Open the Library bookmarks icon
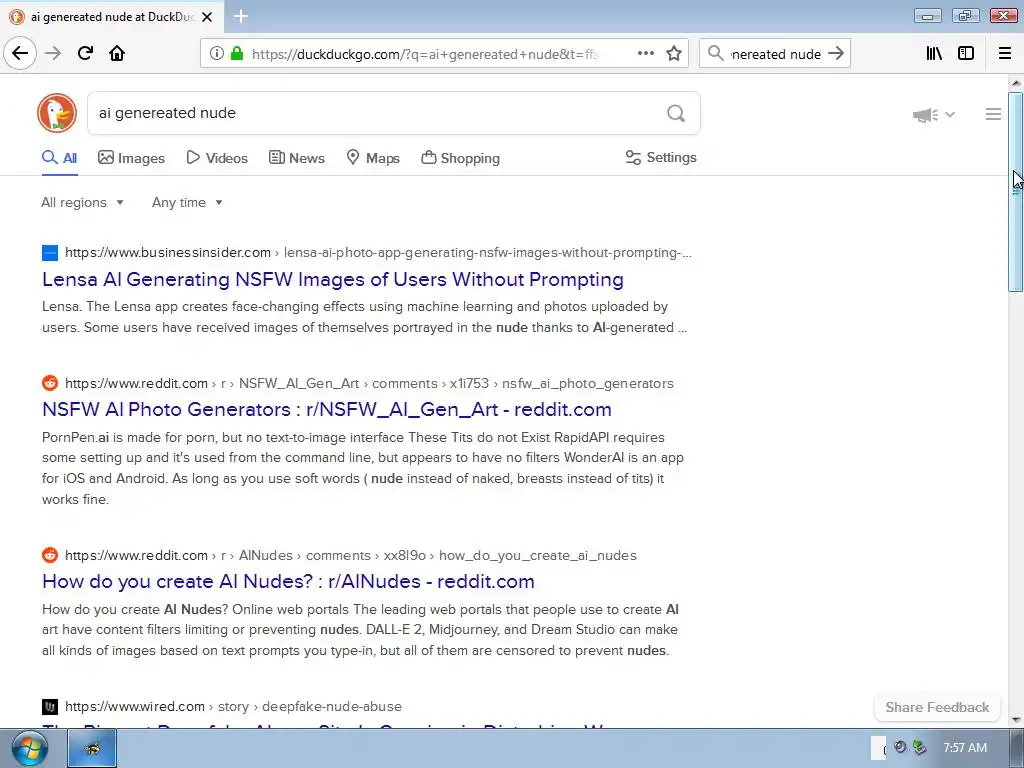 point(934,54)
